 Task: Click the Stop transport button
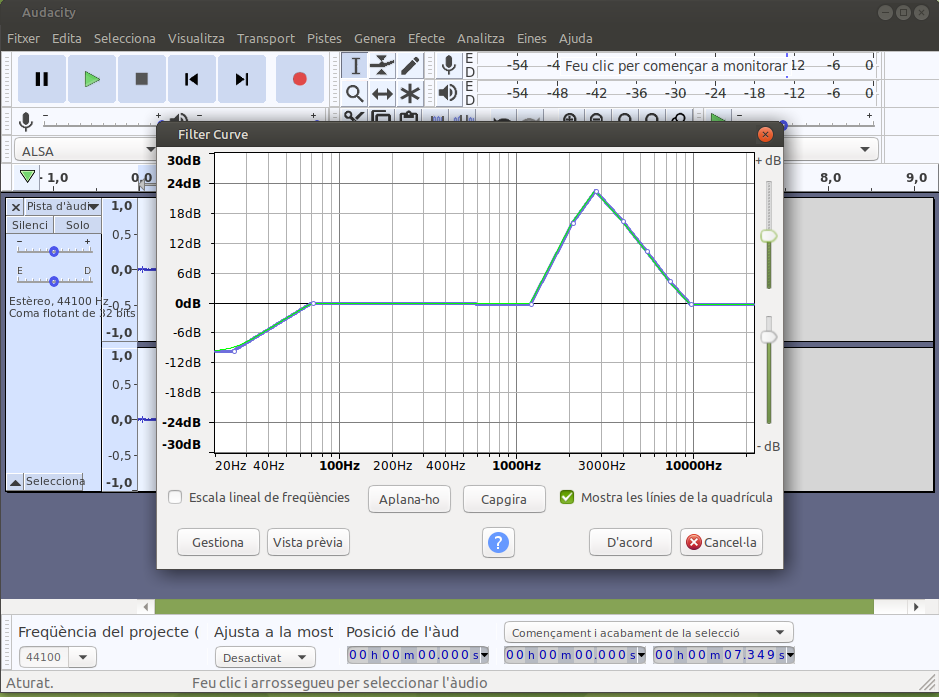pos(141,79)
